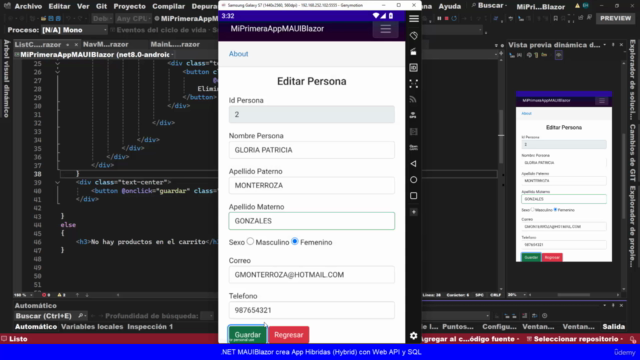Click Correo input field
Screen dimensions: 640x360
[311, 275]
